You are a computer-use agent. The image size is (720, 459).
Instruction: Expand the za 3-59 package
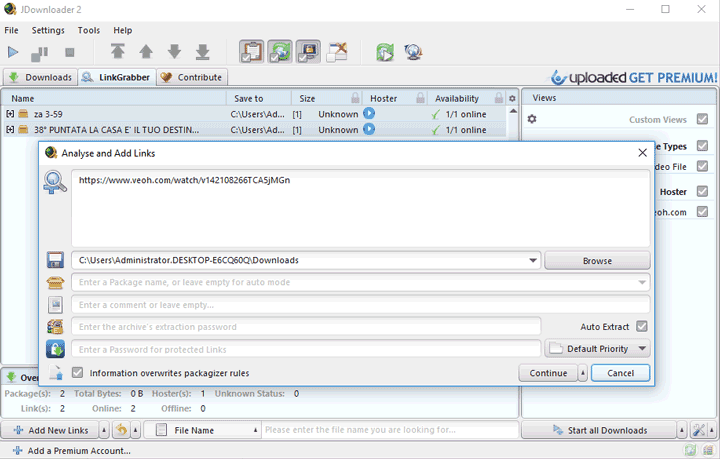click(10, 114)
